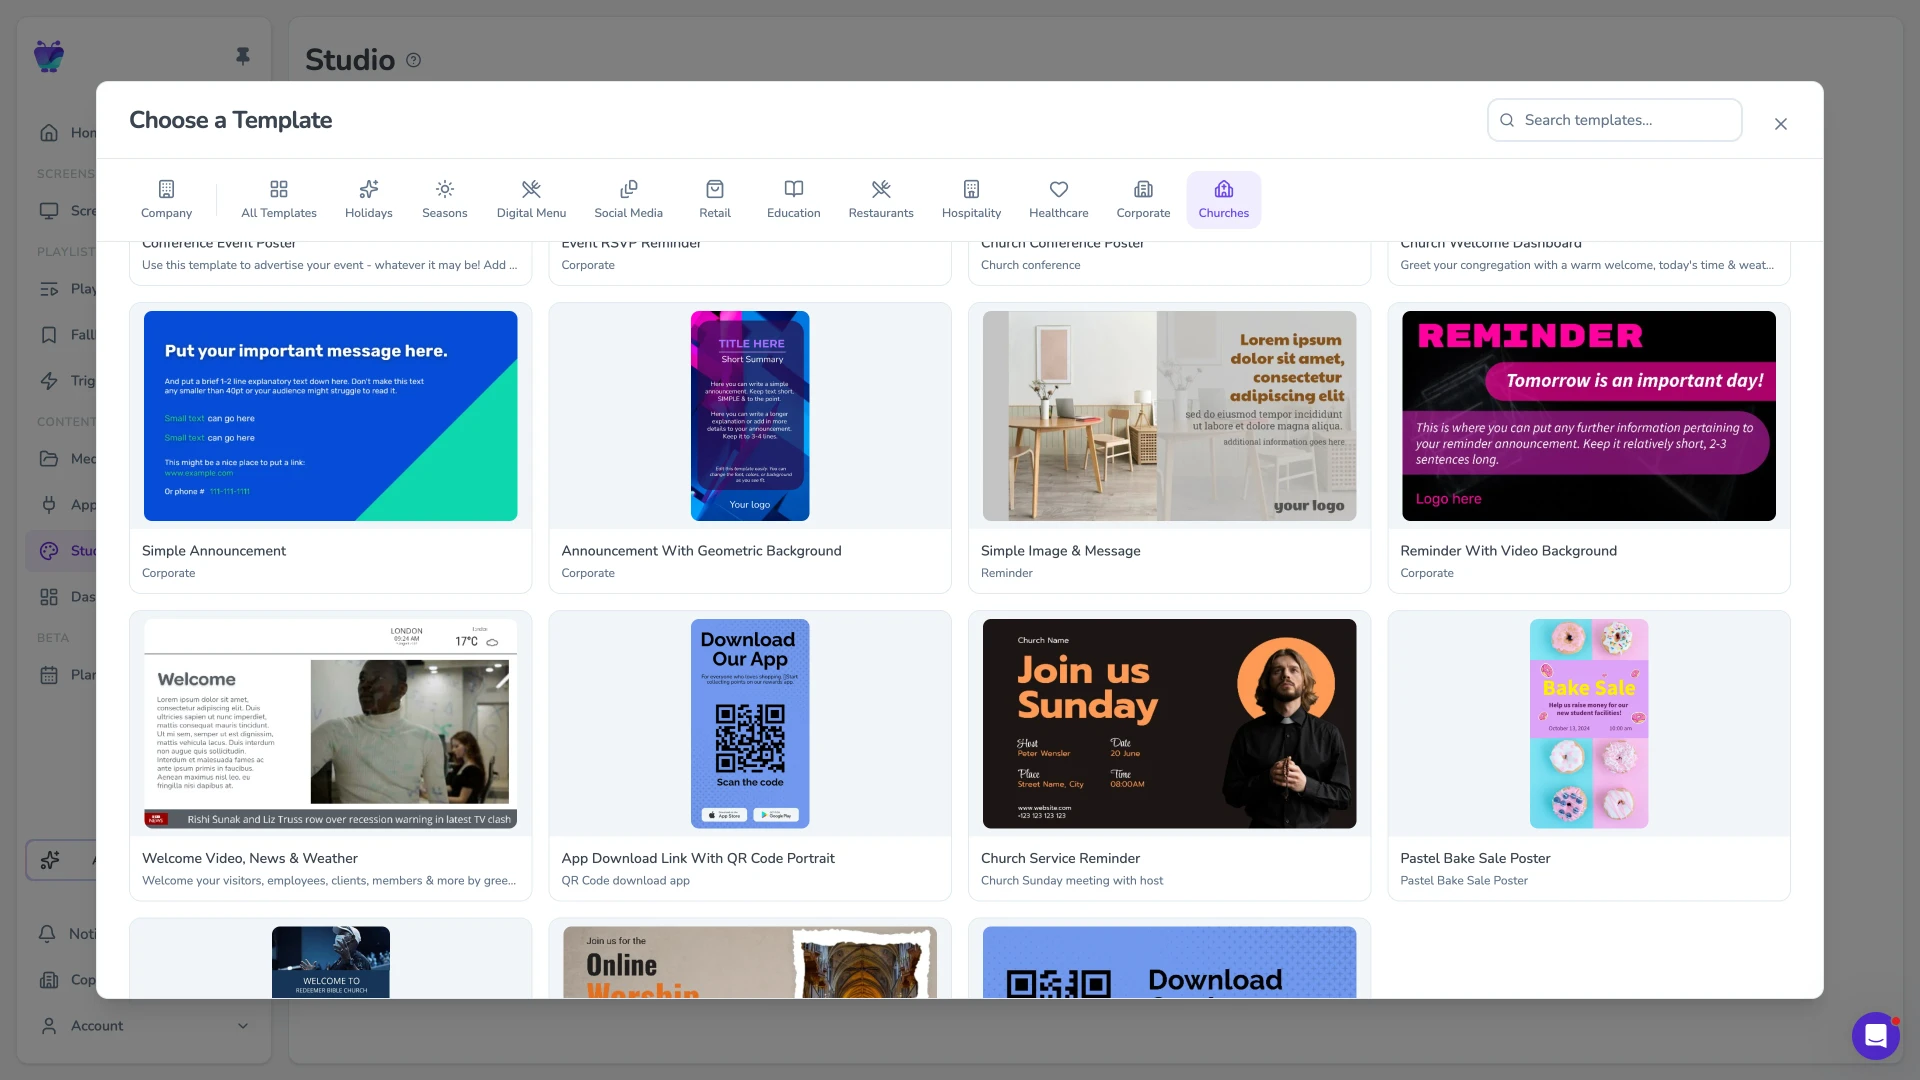Viewport: 1920px width, 1080px height.
Task: Open the Corporate office icon
Action: pyautogui.click(x=1143, y=189)
